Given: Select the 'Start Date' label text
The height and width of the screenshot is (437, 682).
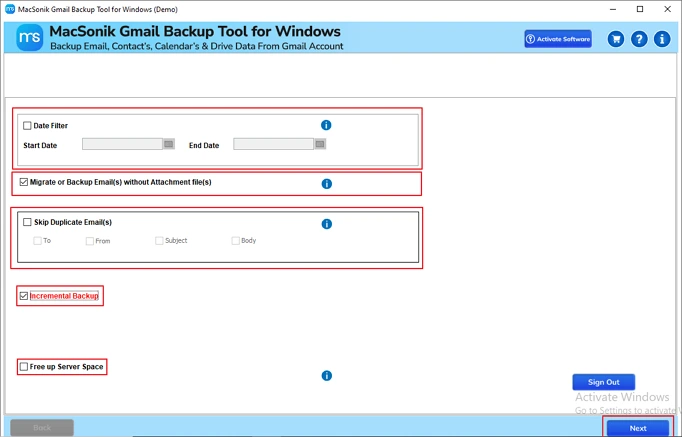Looking at the screenshot, I should 40,145.
